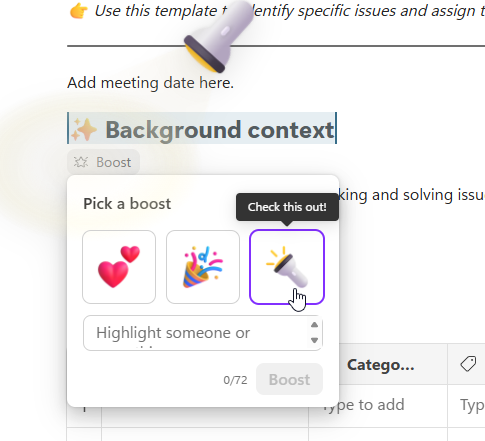
Task: Select the two hearts boost
Action: [119, 267]
